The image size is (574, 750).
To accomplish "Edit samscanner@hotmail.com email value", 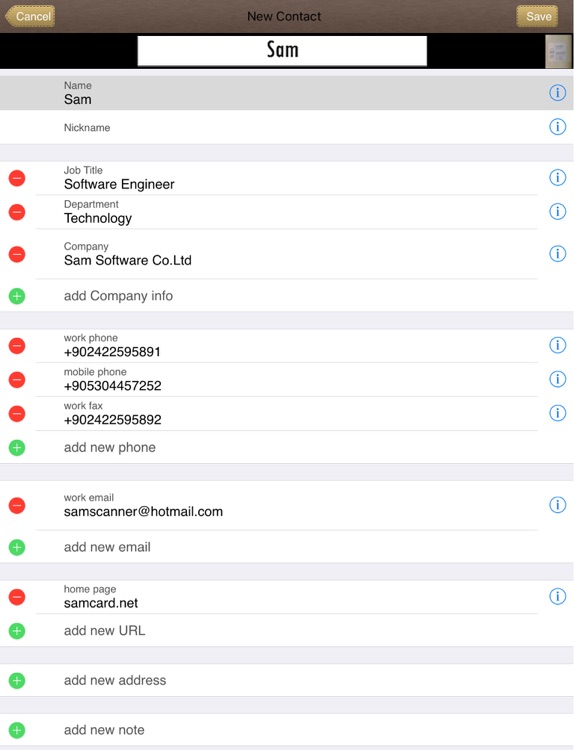I will tap(143, 512).
